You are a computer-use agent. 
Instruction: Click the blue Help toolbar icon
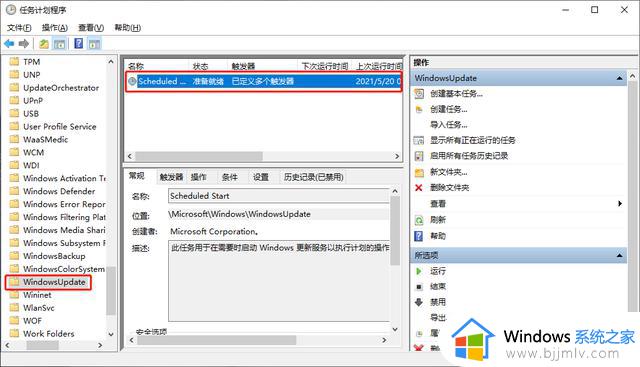pos(79,43)
